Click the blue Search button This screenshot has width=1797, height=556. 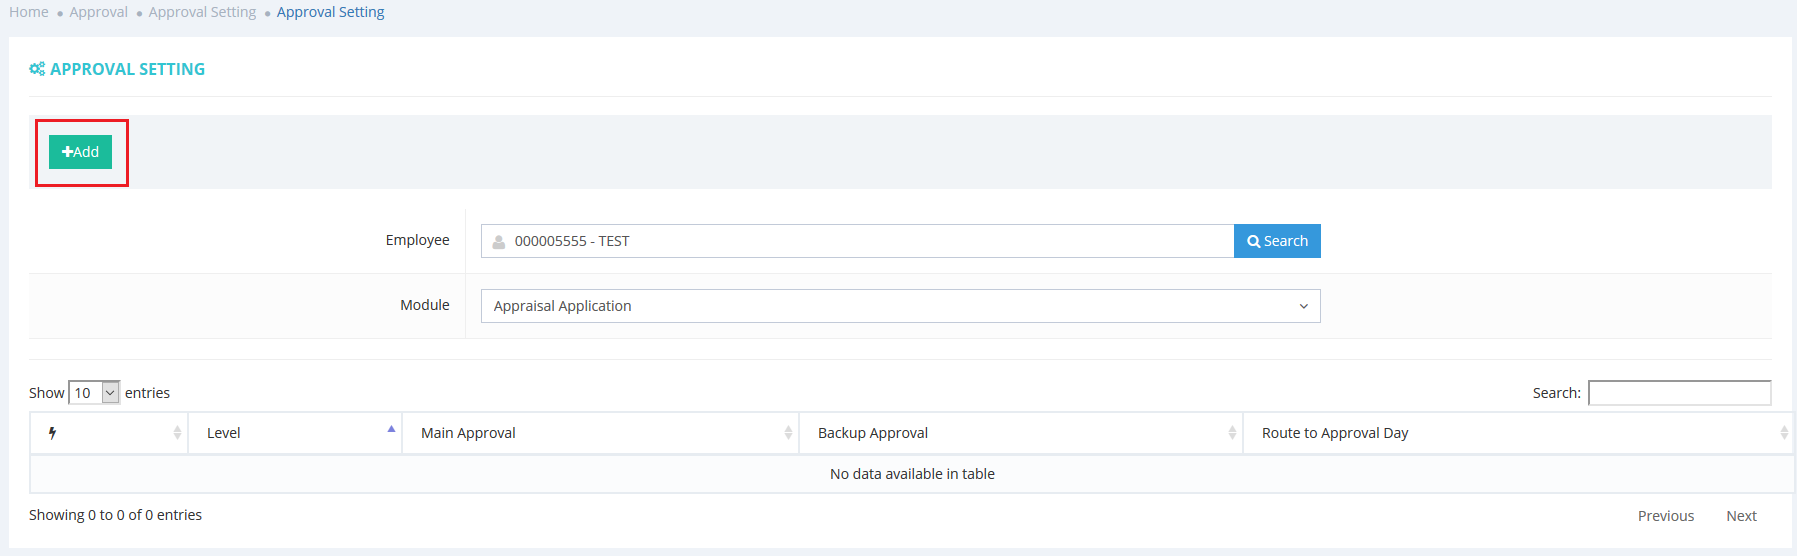tap(1277, 241)
